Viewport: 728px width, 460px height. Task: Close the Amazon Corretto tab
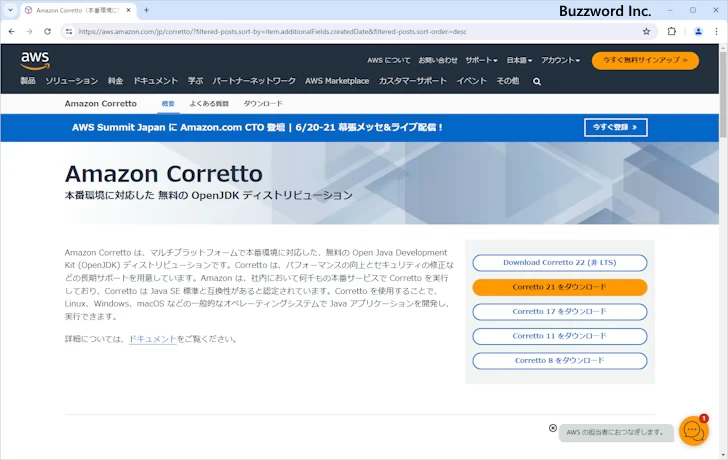coord(129,10)
